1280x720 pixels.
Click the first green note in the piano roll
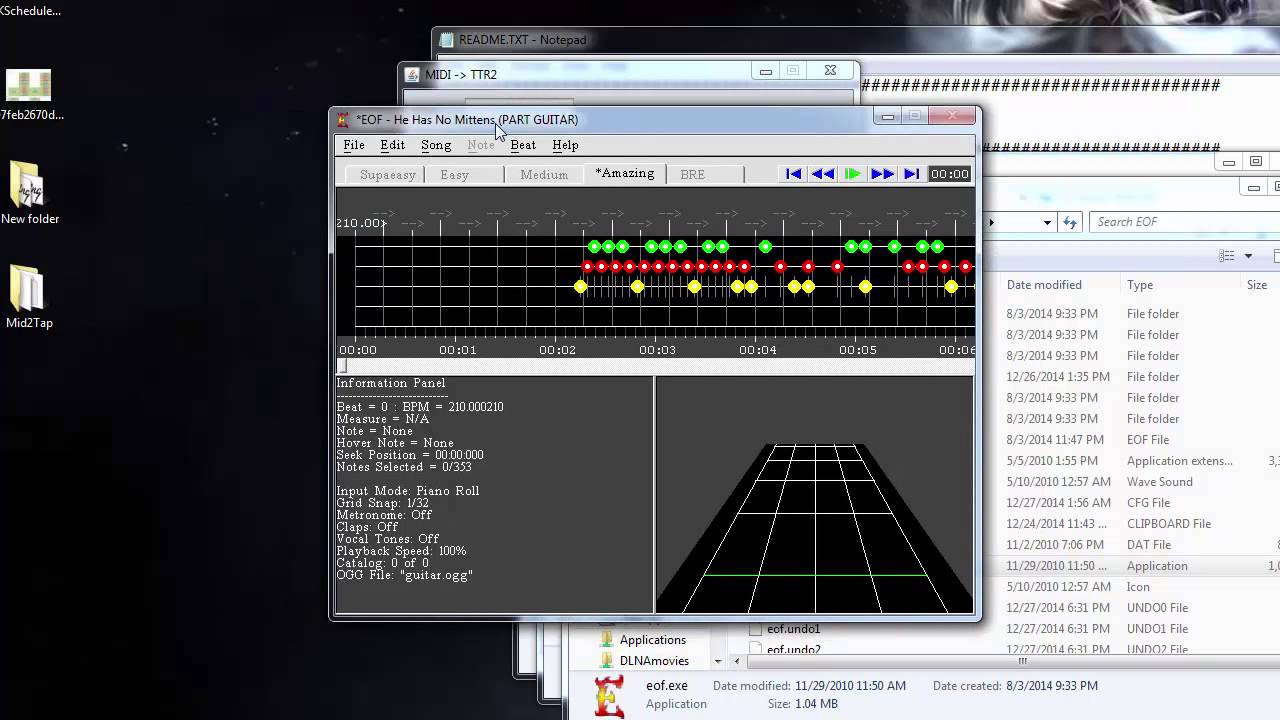594,246
